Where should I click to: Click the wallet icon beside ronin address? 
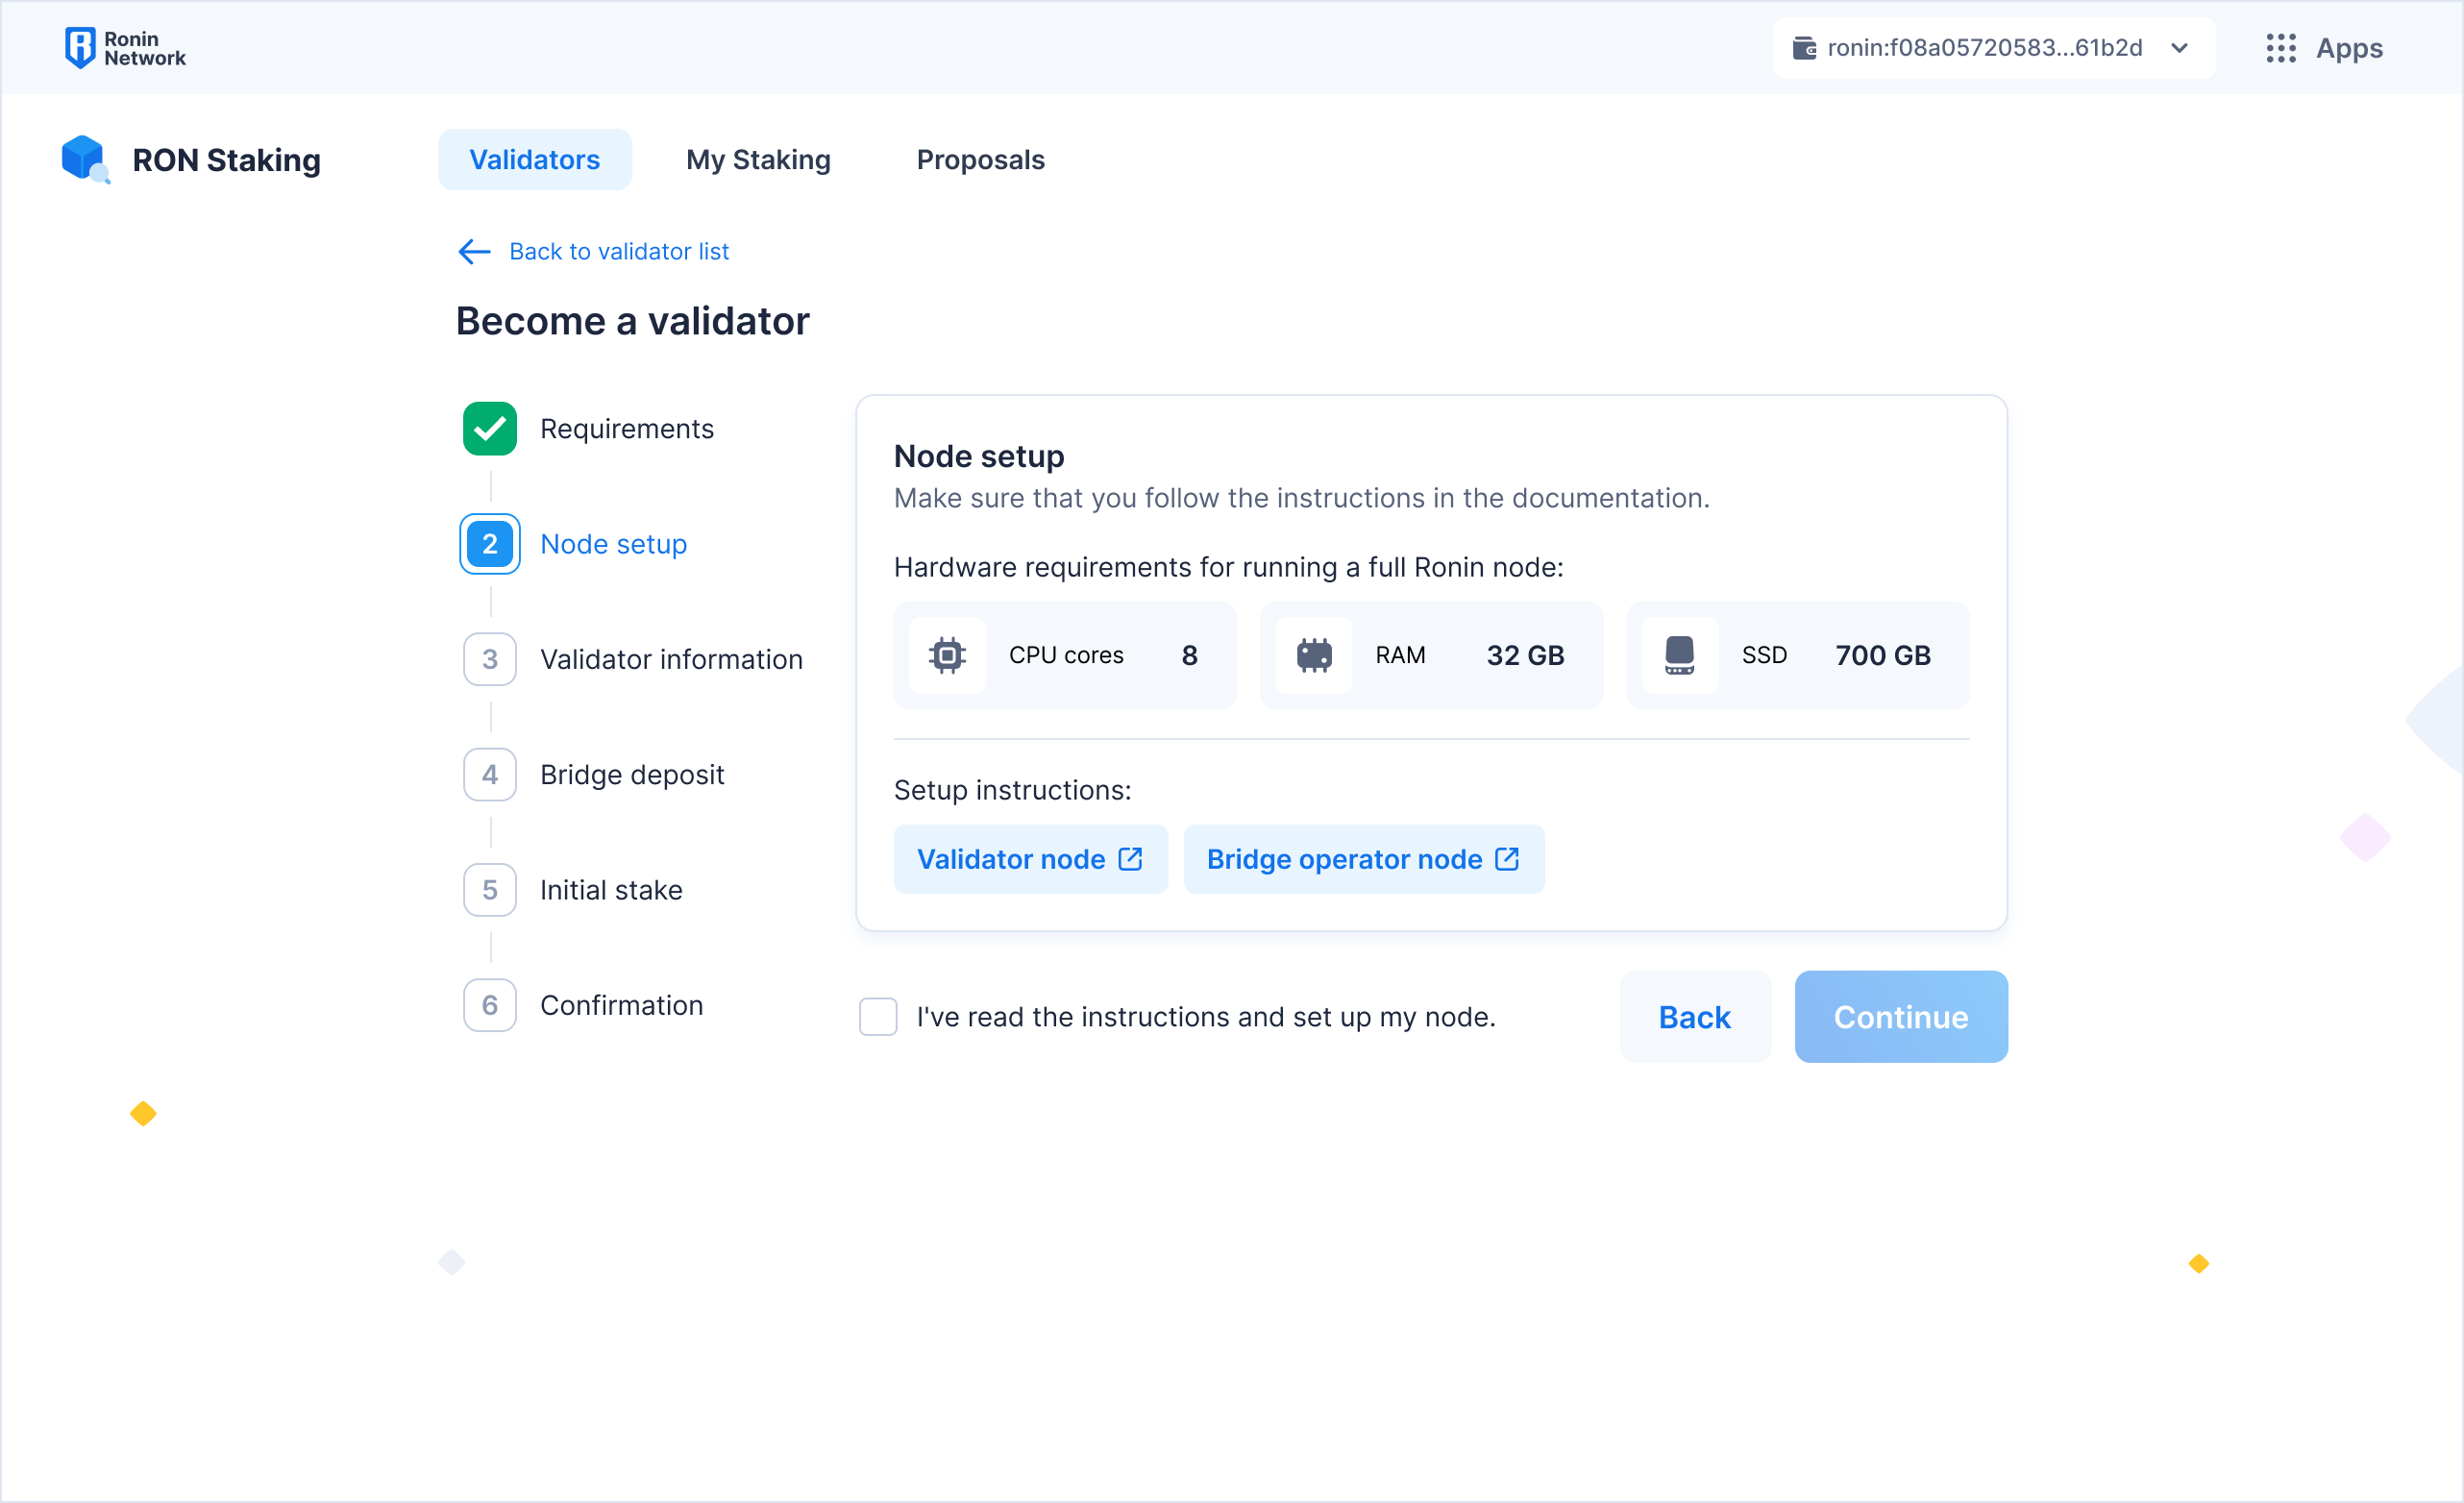(x=1804, y=48)
